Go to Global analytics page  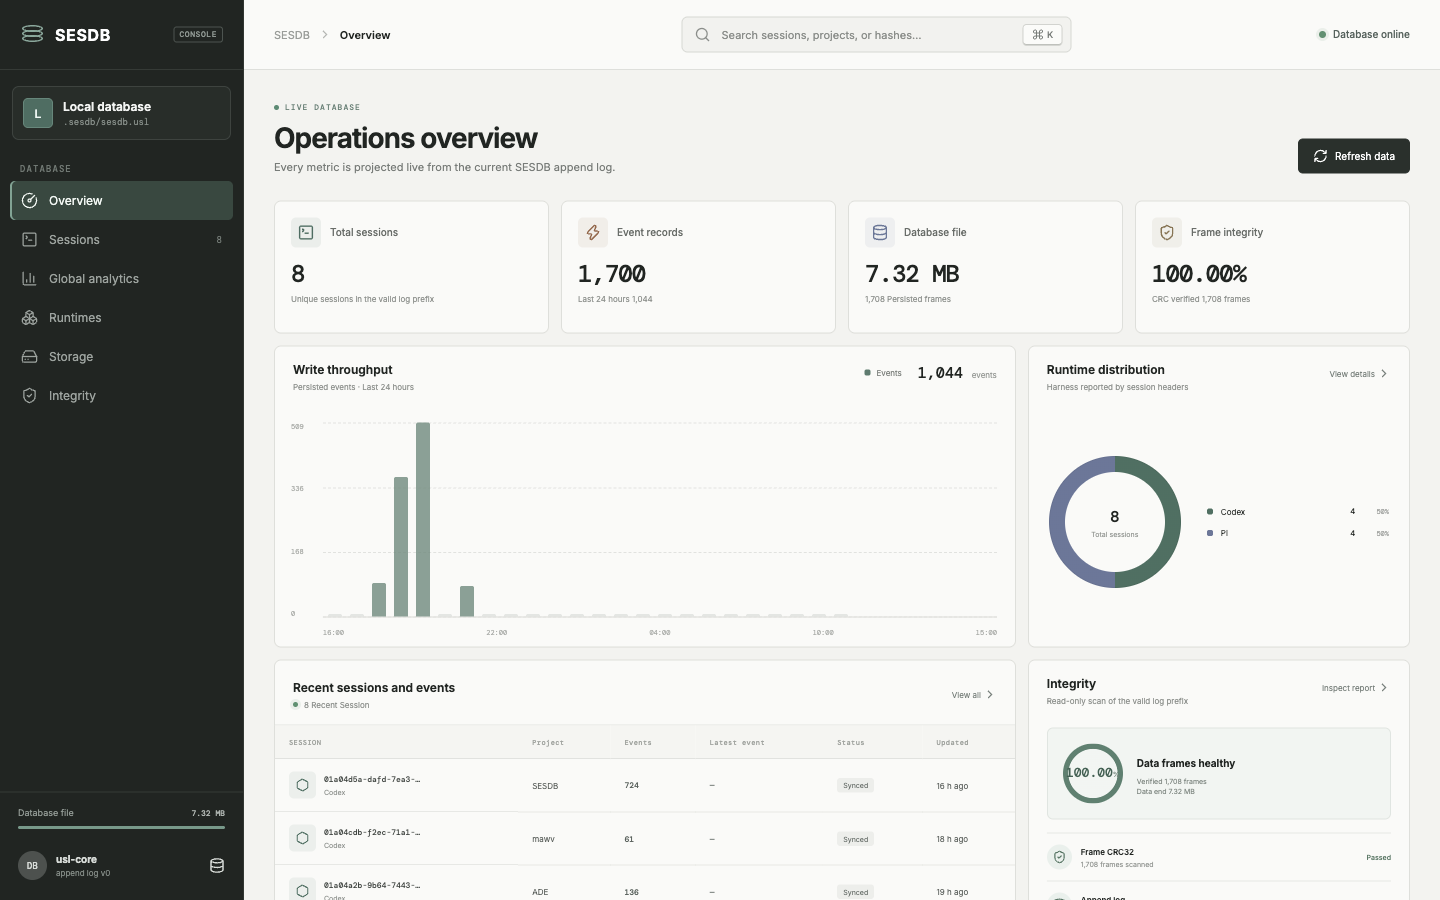tap(122, 279)
